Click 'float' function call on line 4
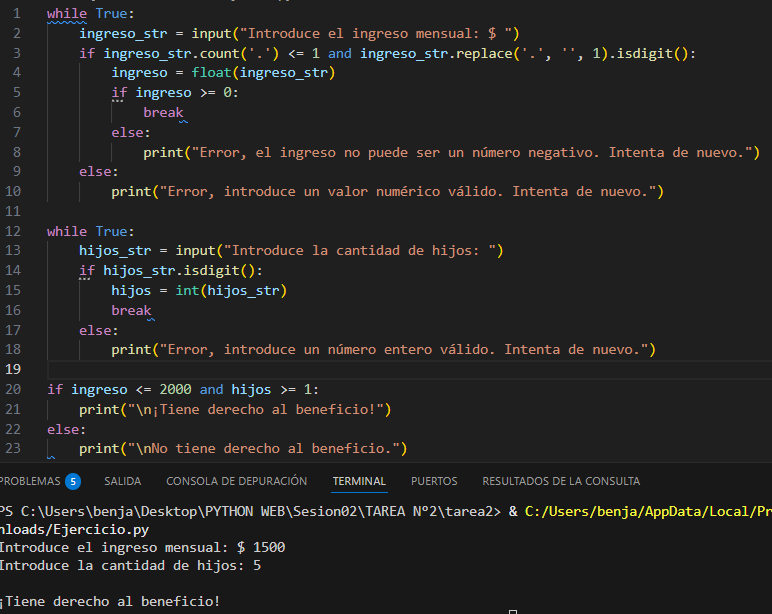 pyautogui.click(x=211, y=72)
